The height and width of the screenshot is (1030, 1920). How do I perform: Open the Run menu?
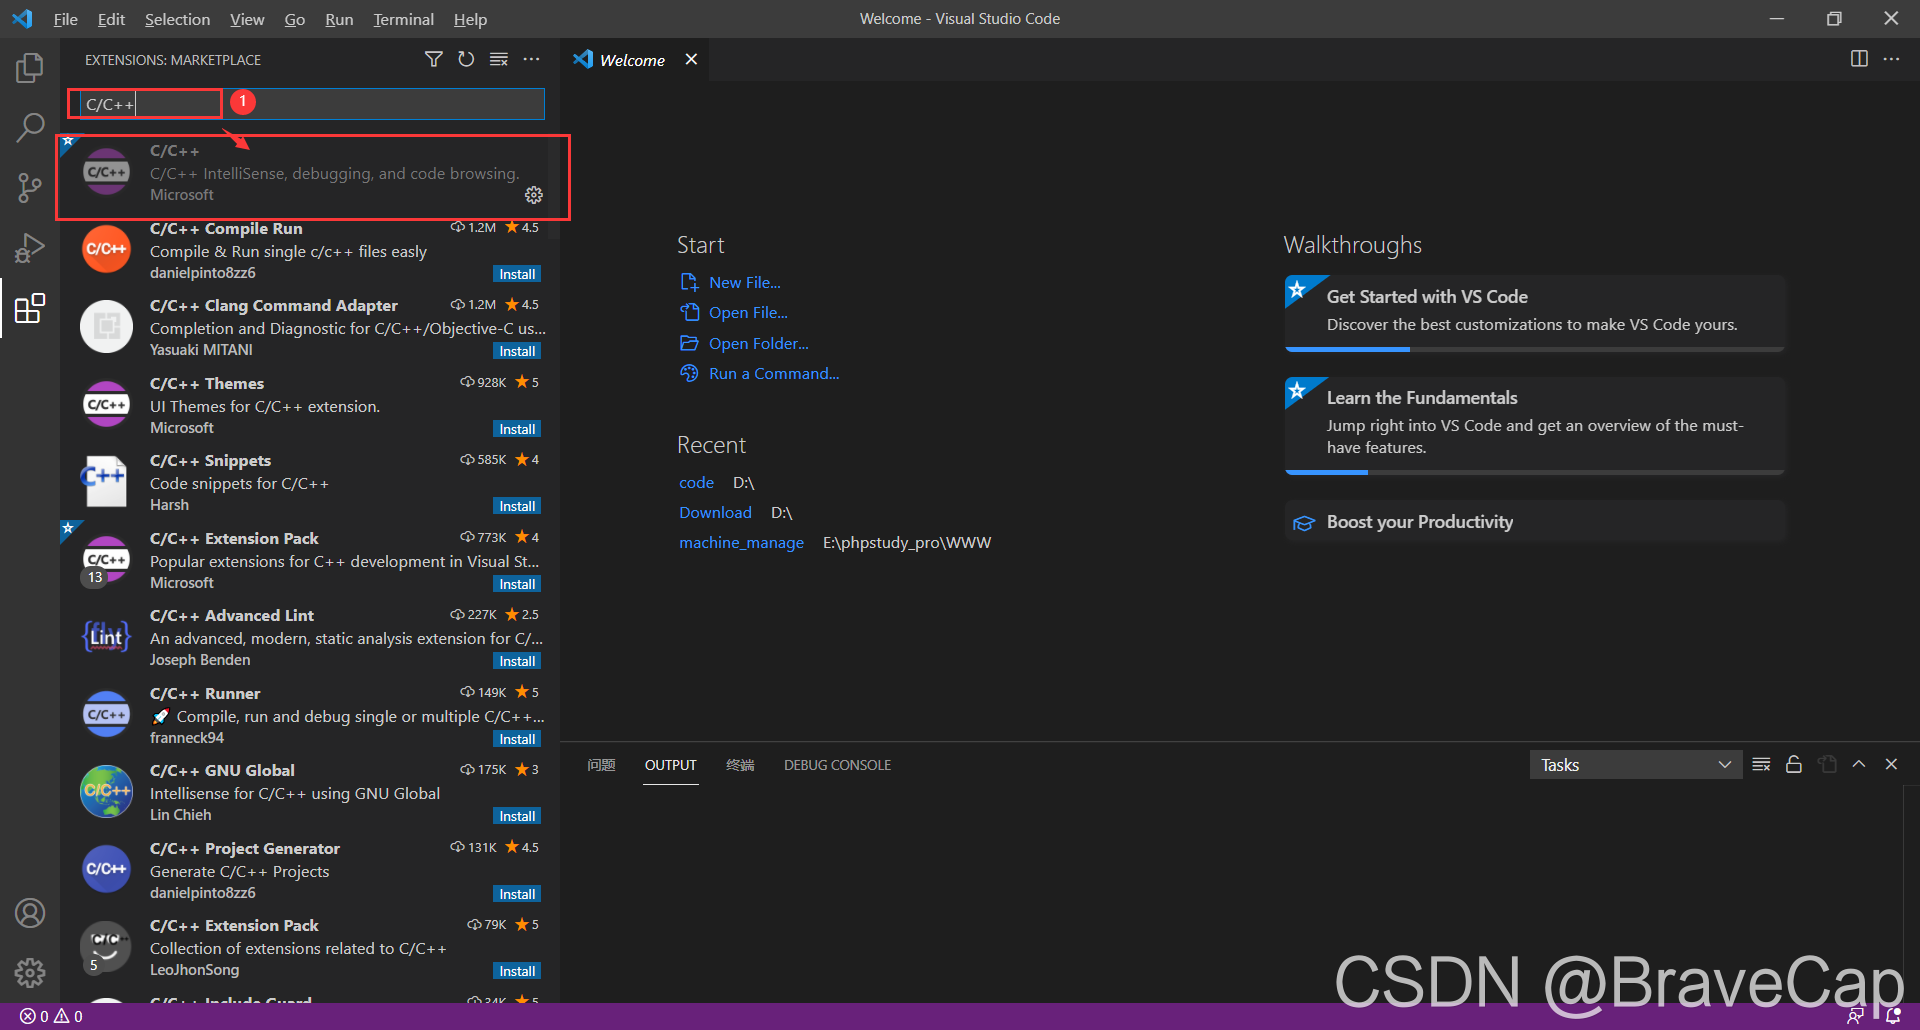339,19
